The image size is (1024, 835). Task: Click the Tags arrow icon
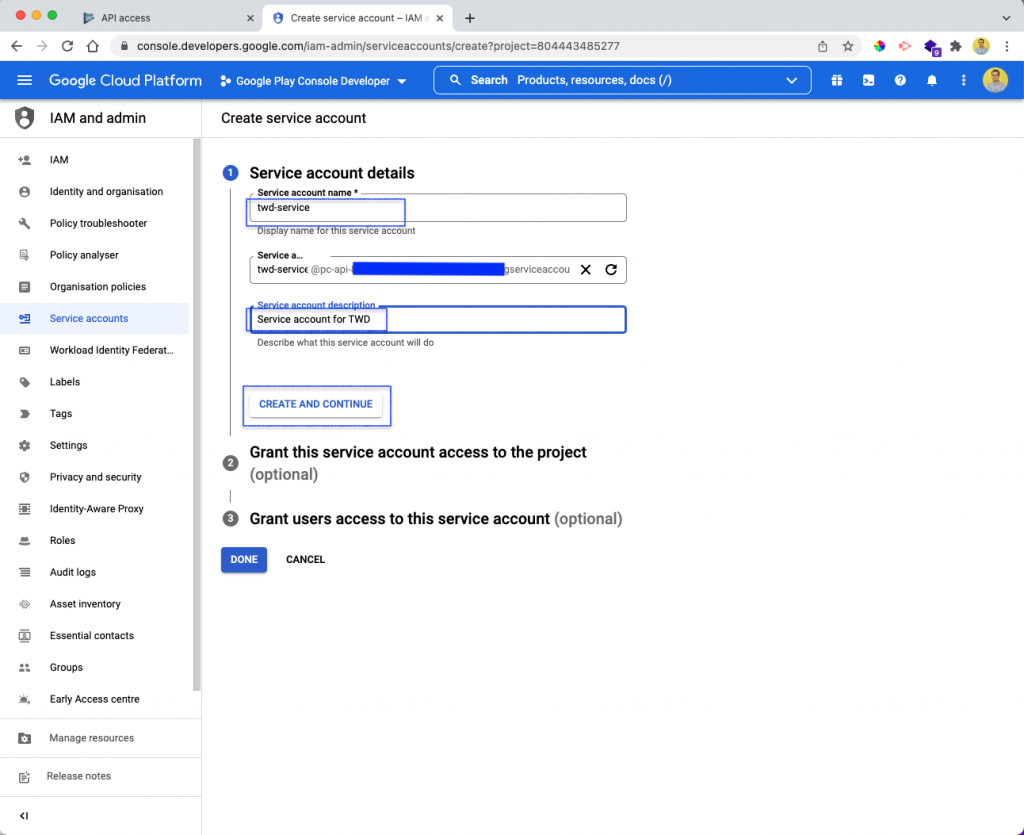[x=24, y=414]
